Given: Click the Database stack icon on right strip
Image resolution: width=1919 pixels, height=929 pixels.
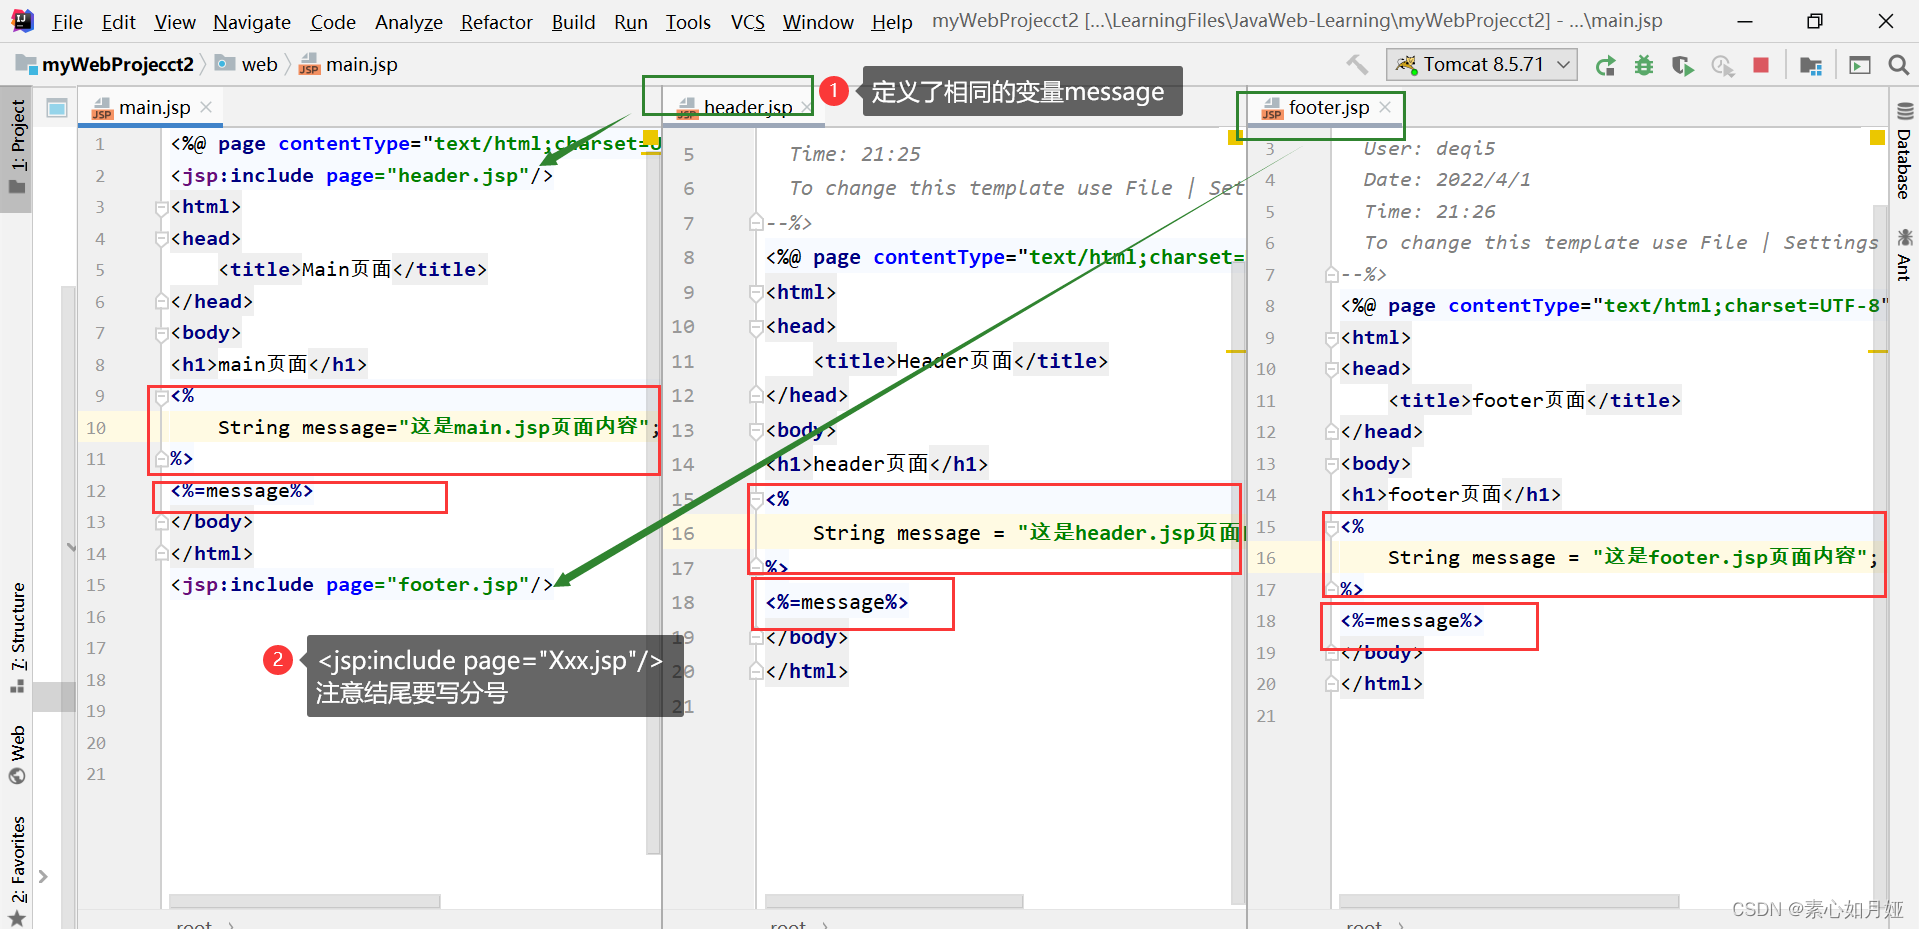Looking at the screenshot, I should coord(1905,111).
